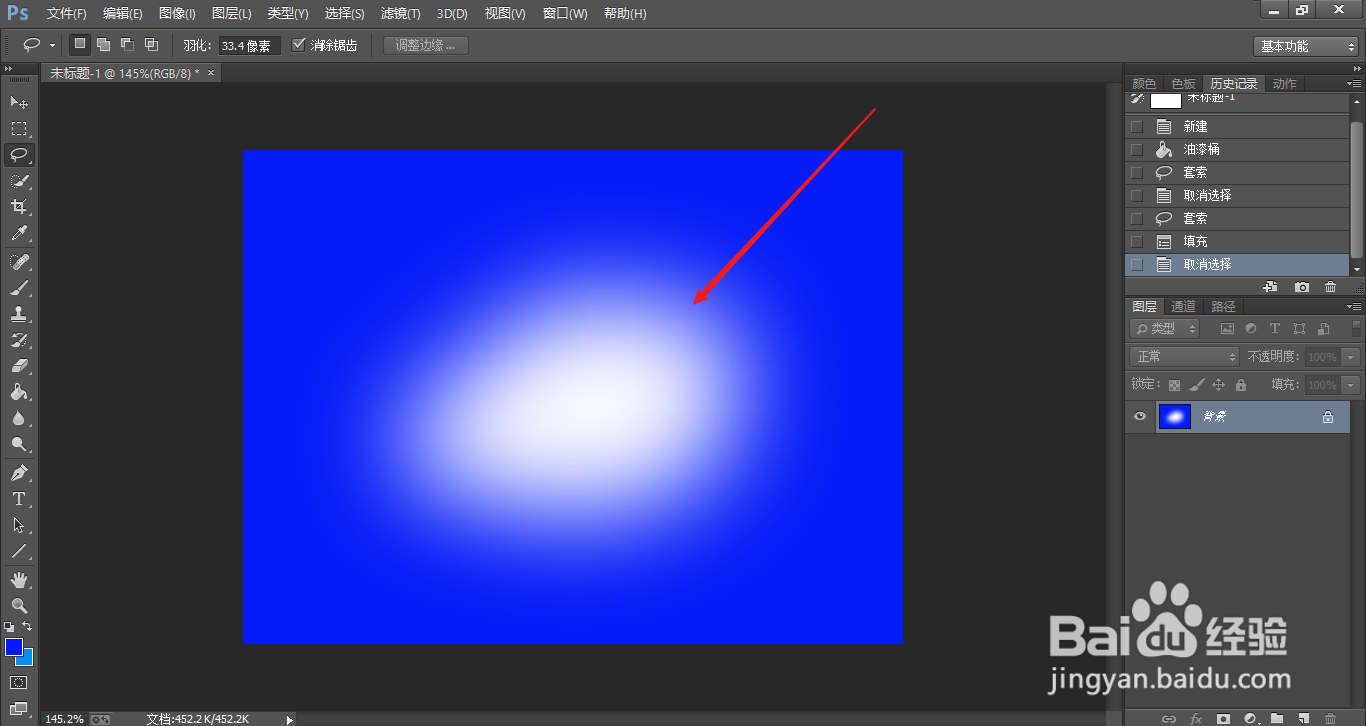The width and height of the screenshot is (1366, 726).
Task: Select the Clone Stamp tool
Action: [19, 313]
